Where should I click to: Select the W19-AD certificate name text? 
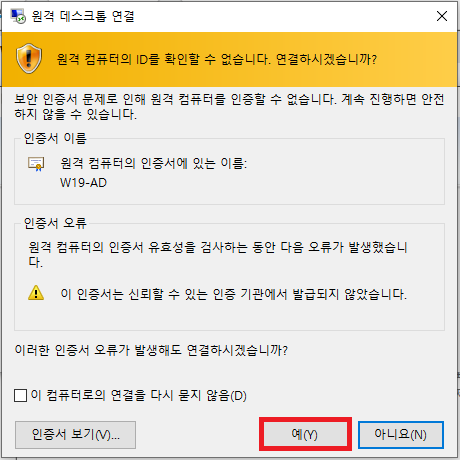83,183
